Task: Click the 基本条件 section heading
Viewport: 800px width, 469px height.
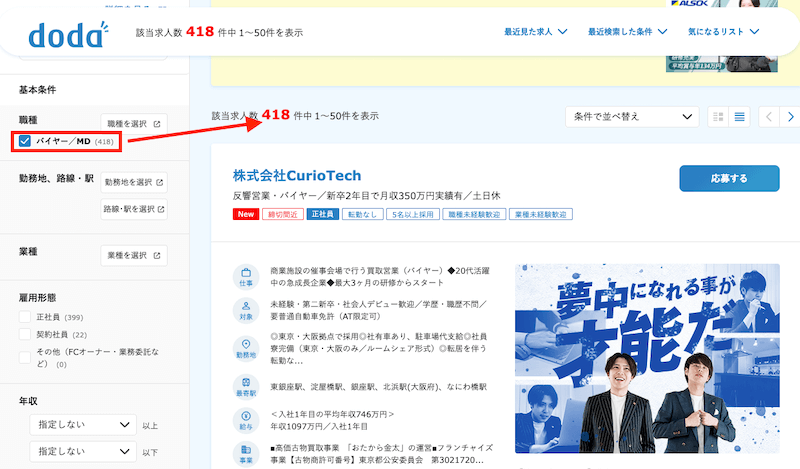Action: (37, 90)
